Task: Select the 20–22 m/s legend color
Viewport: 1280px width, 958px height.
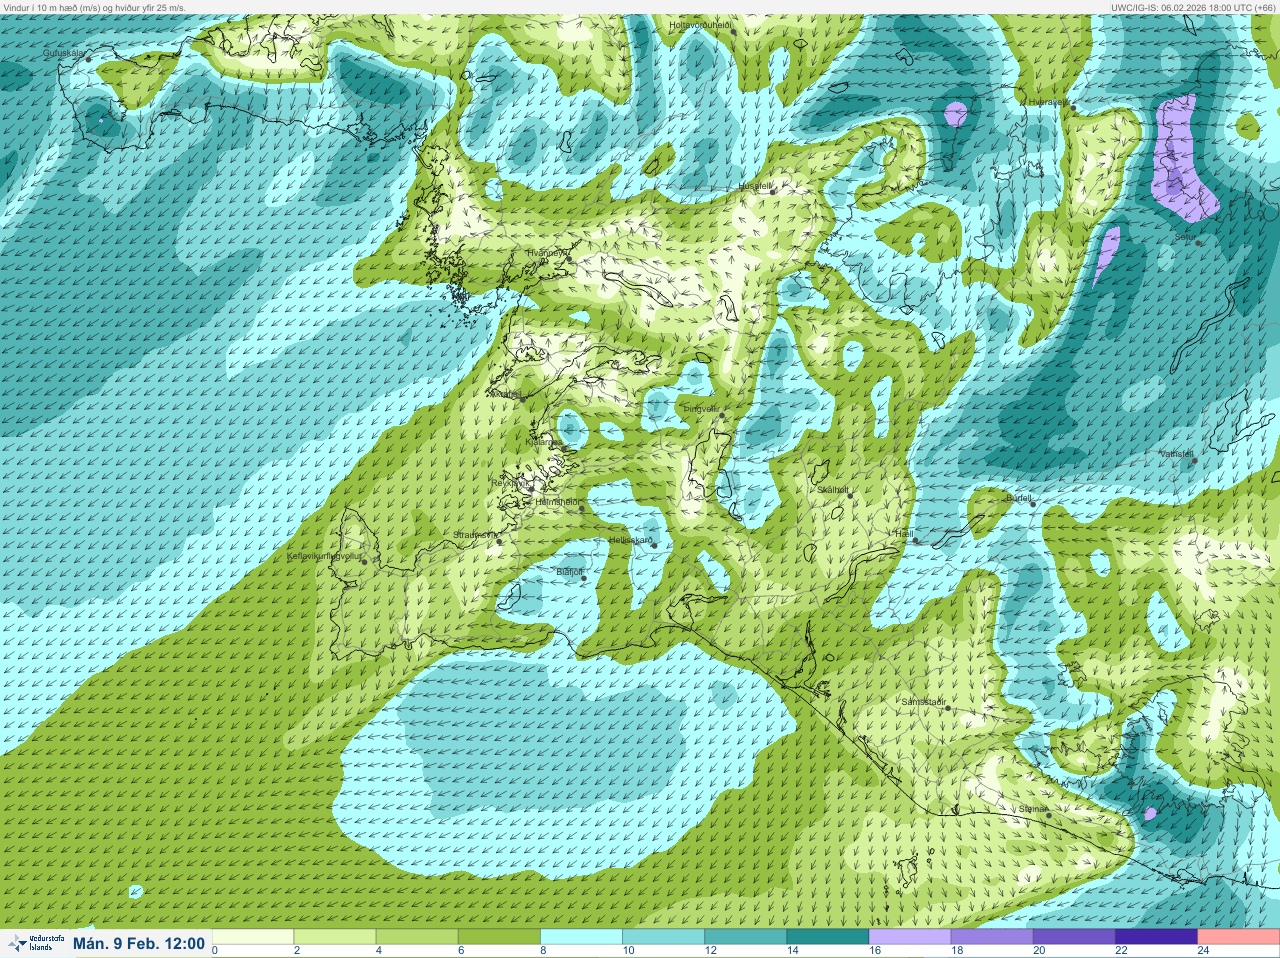Action: [x=1074, y=937]
